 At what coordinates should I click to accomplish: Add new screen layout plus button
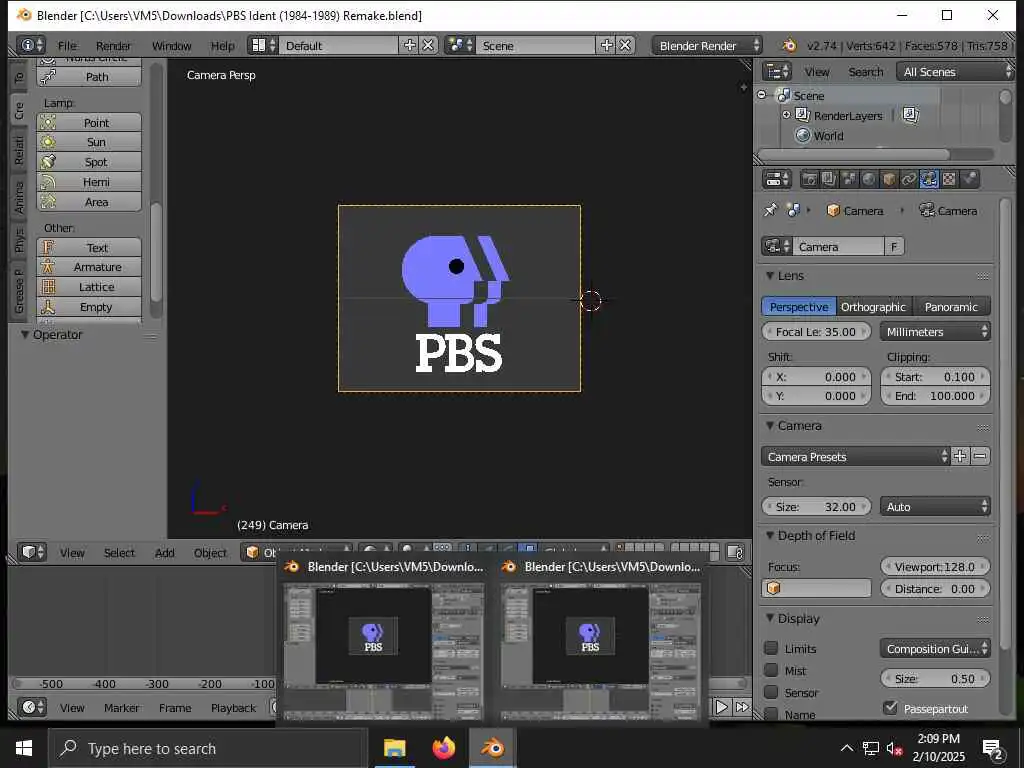tap(409, 45)
